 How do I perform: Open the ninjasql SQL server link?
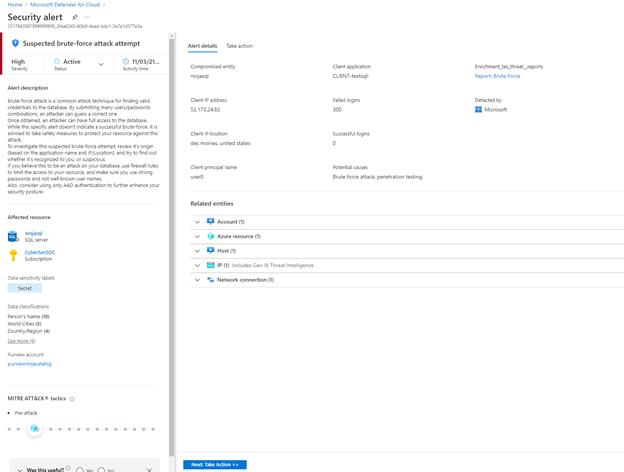tap(33, 233)
